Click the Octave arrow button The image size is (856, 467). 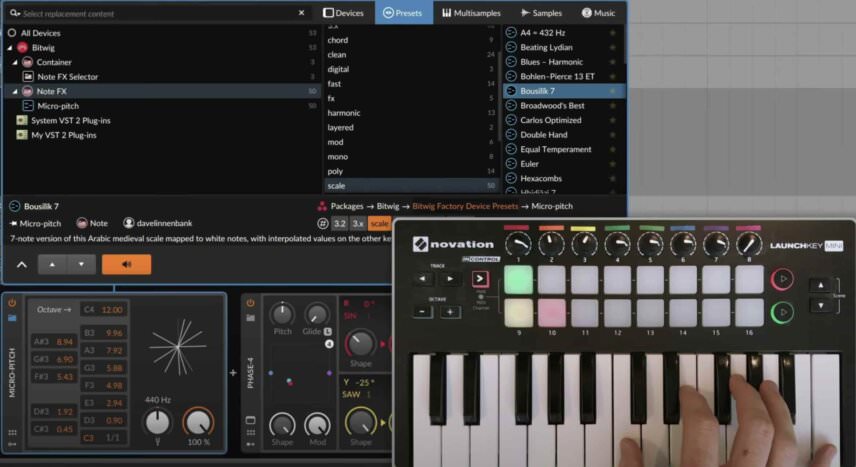pos(54,310)
